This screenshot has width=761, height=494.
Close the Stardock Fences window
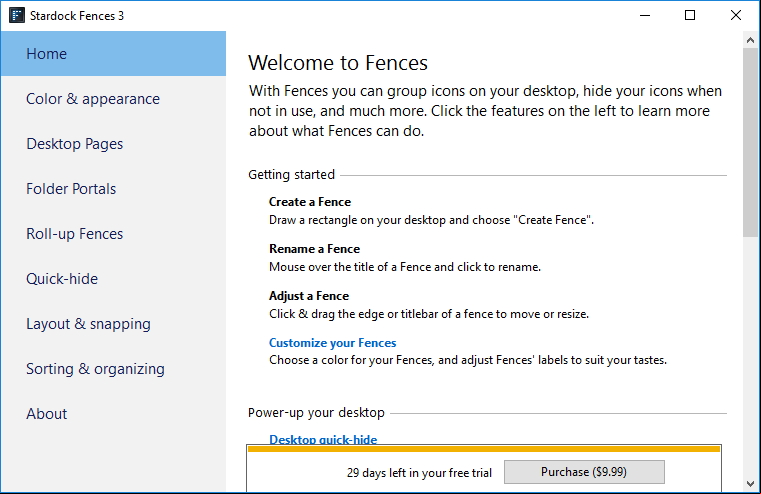[x=736, y=16]
